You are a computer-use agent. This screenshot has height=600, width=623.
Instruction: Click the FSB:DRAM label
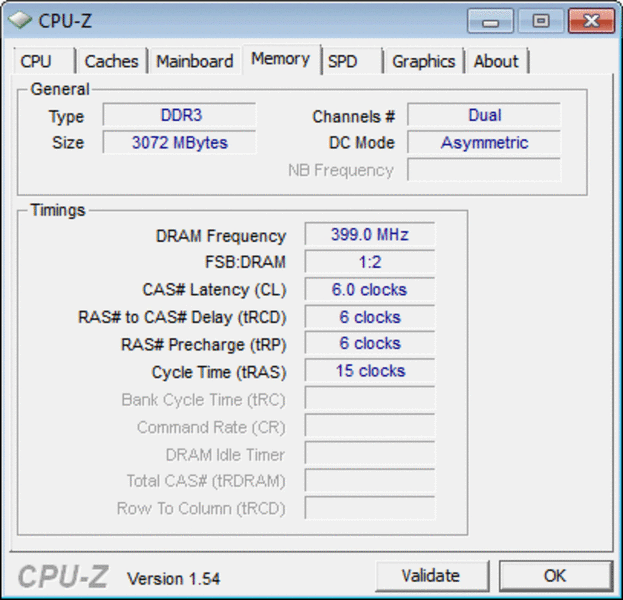(x=245, y=262)
